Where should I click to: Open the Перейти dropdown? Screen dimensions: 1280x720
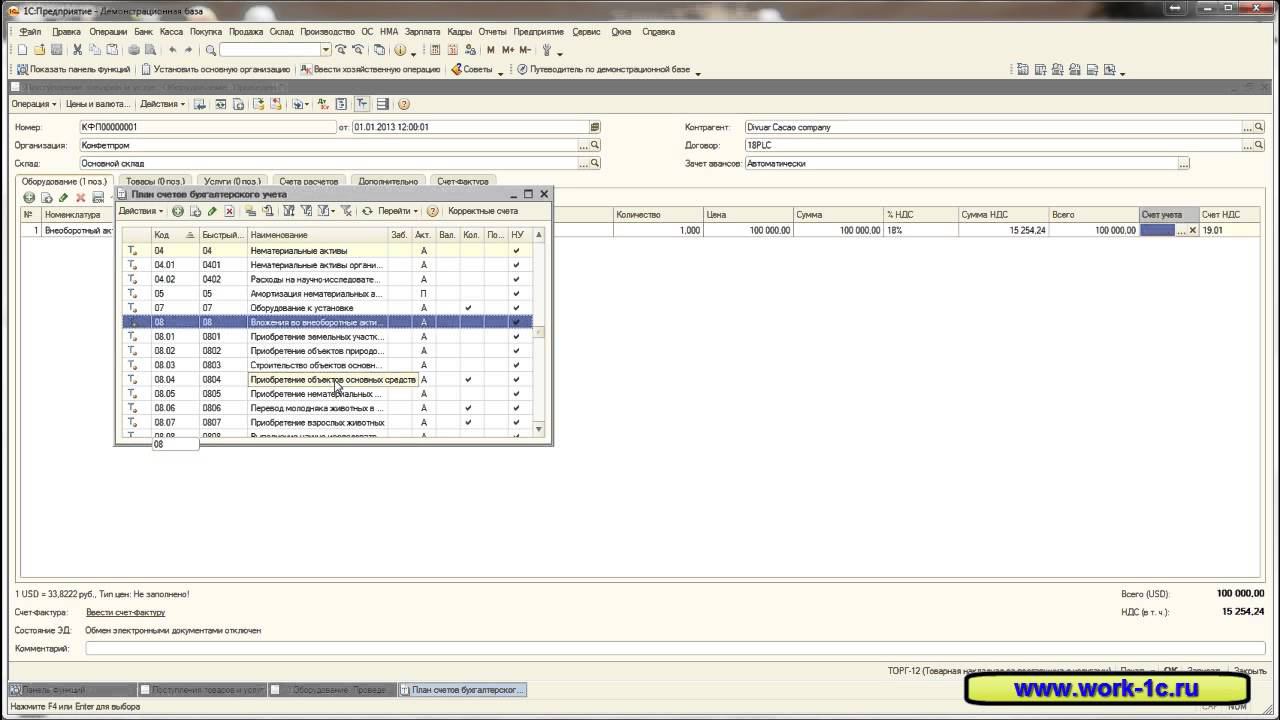398,211
